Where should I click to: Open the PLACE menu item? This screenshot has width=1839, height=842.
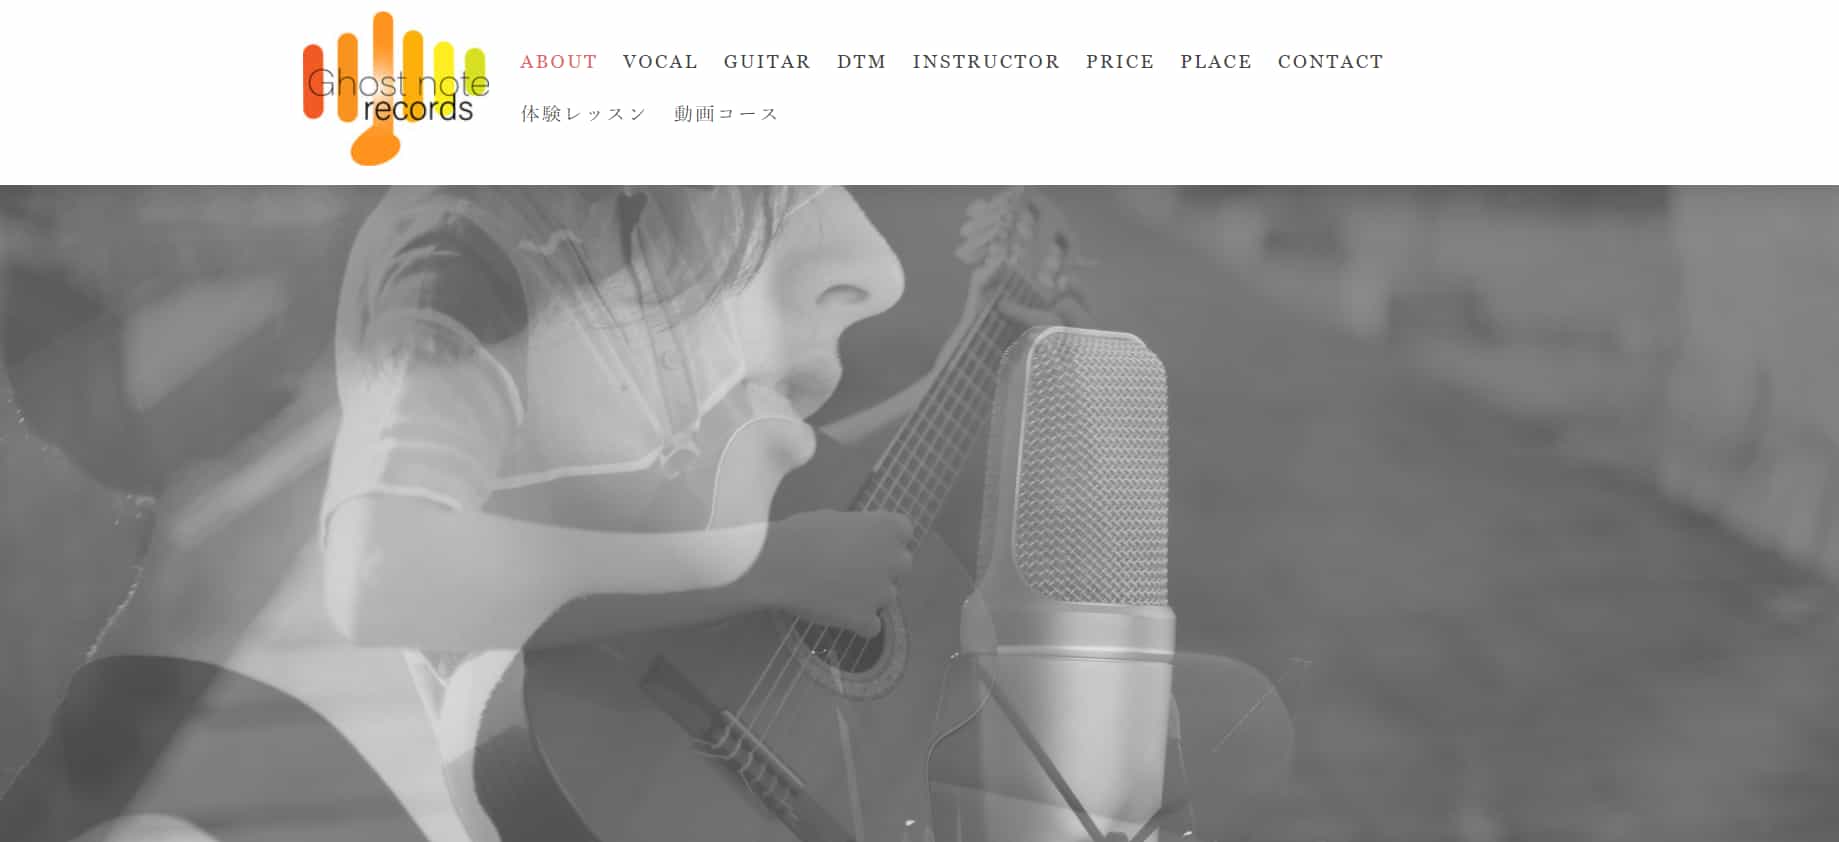point(1216,62)
